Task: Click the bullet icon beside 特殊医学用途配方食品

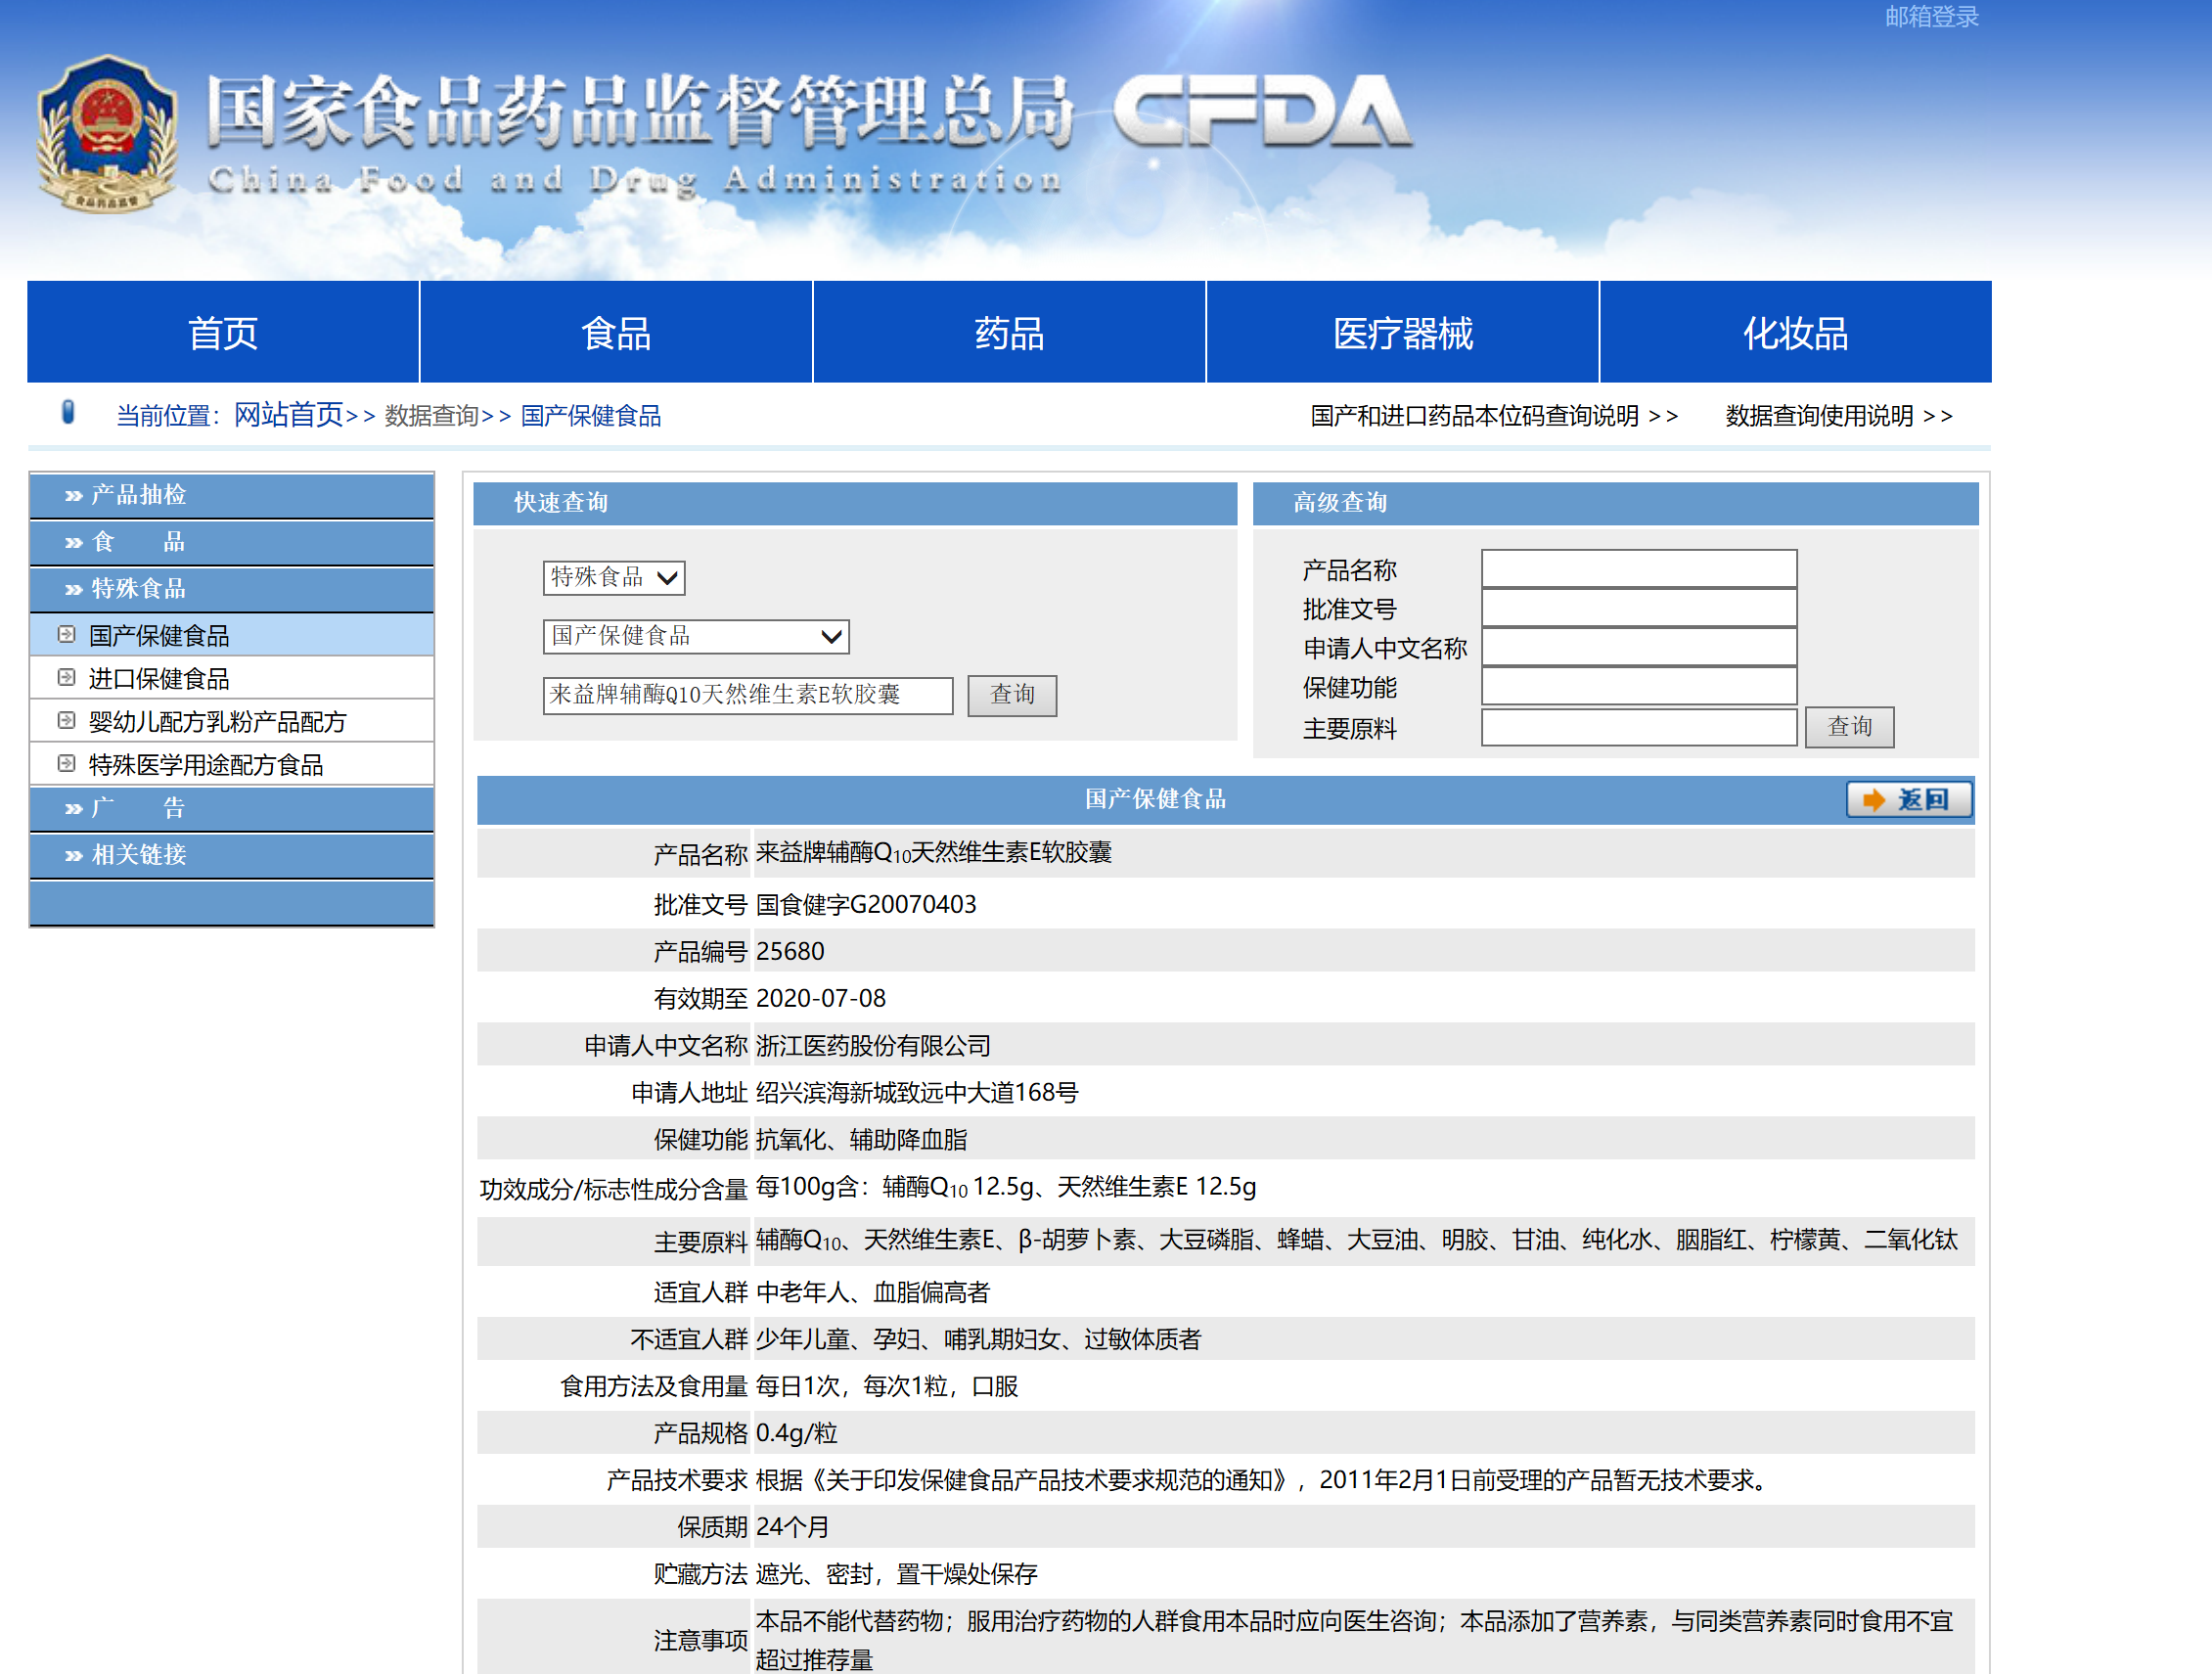Action: (67, 764)
